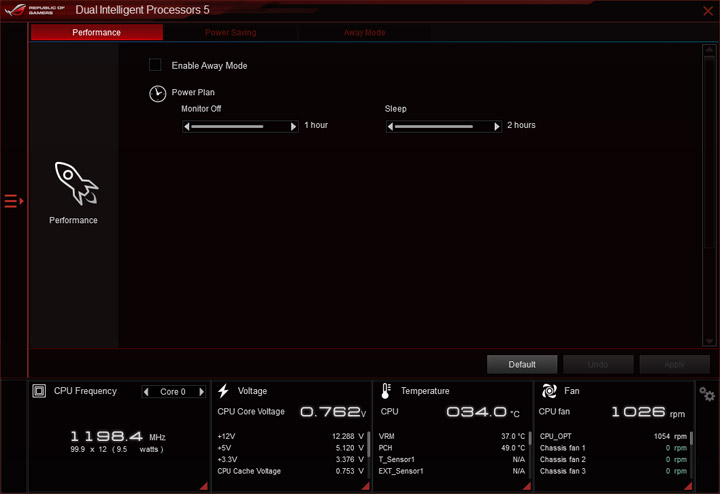Viewport: 720px width, 494px height.
Task: Click the +12V voltage row
Action: coord(291,436)
